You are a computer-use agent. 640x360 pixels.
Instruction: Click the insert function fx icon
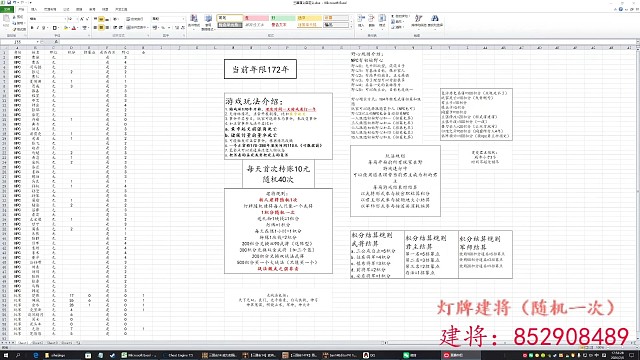(56, 42)
